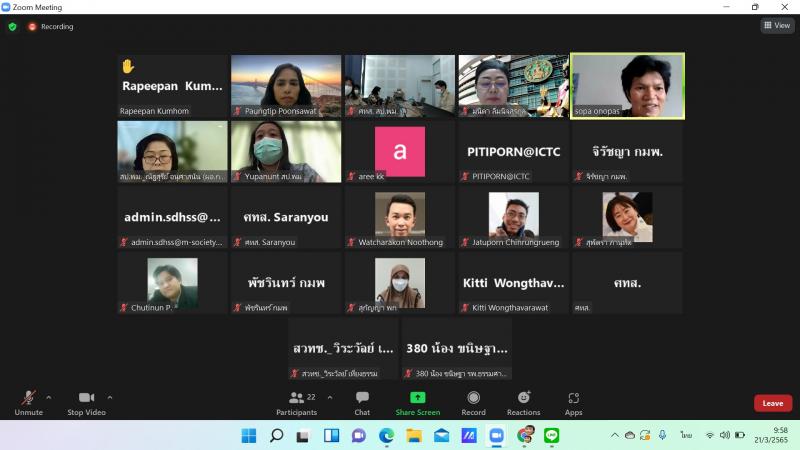
Task: Select Kitti Wongthavarawat tile
Action: (x=514, y=283)
